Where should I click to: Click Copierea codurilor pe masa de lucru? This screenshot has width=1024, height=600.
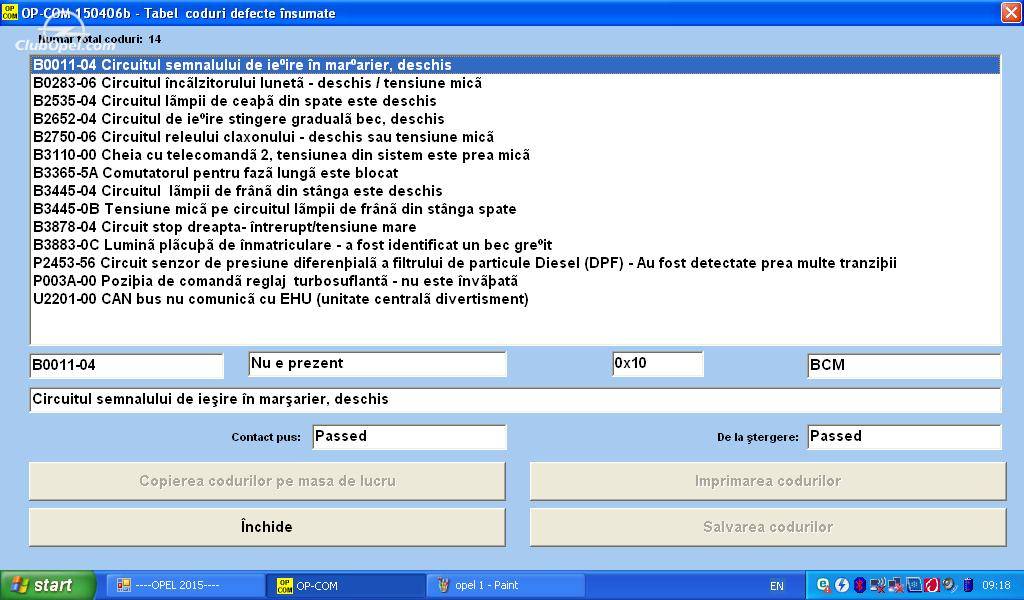pyautogui.click(x=267, y=481)
